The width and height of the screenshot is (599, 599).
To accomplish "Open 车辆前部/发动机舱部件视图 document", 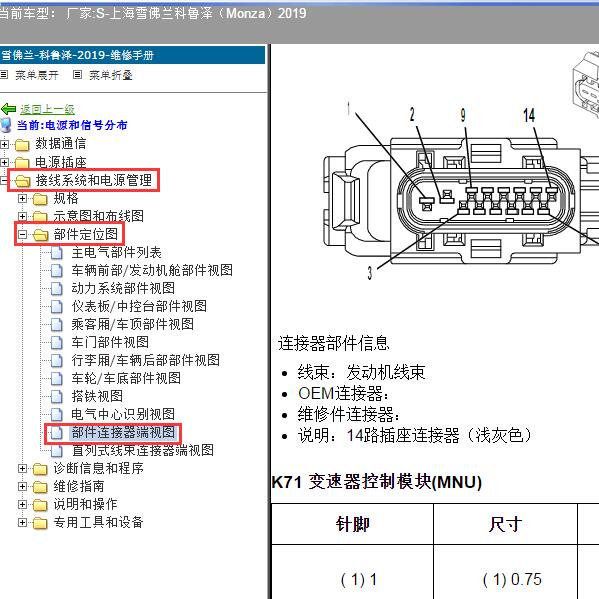I will pos(152,270).
